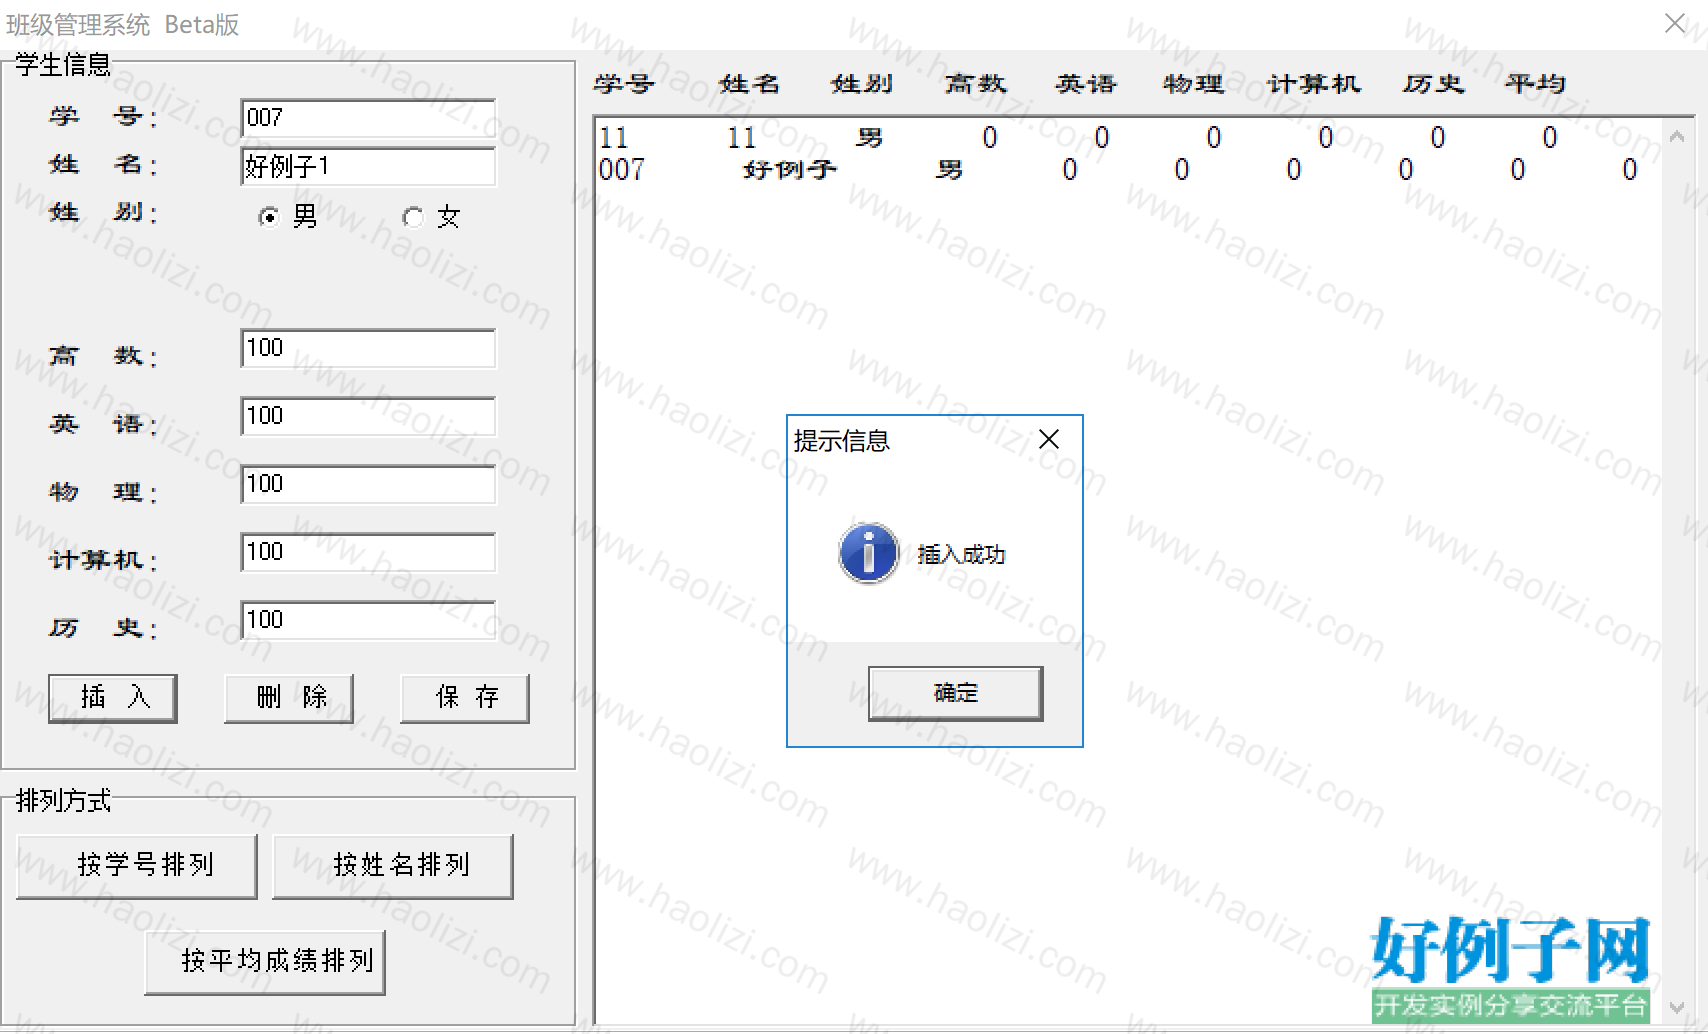1708x1034 pixels.
Task: Click the 删除 button
Action: pyautogui.click(x=289, y=698)
